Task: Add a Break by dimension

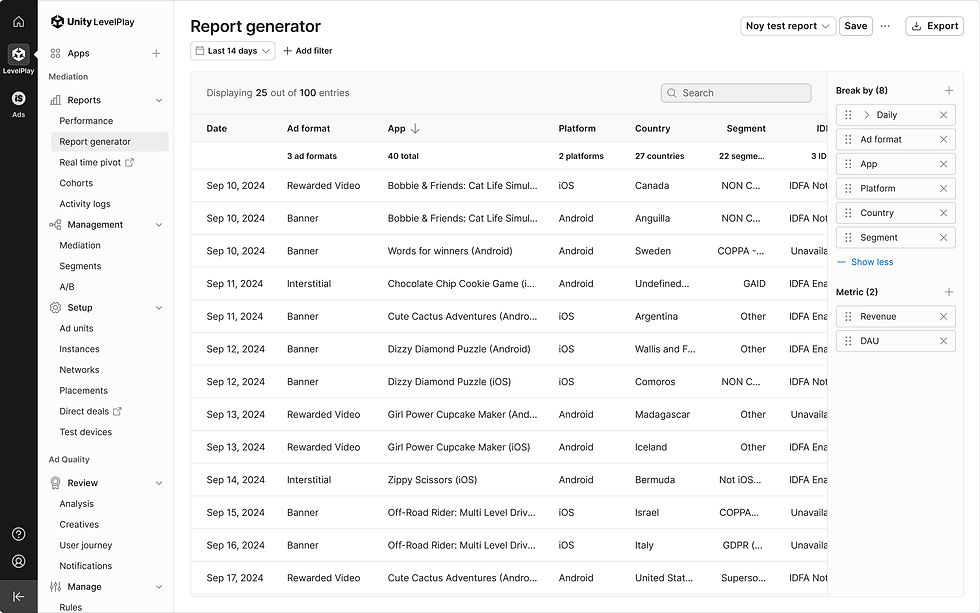Action: 949,91
